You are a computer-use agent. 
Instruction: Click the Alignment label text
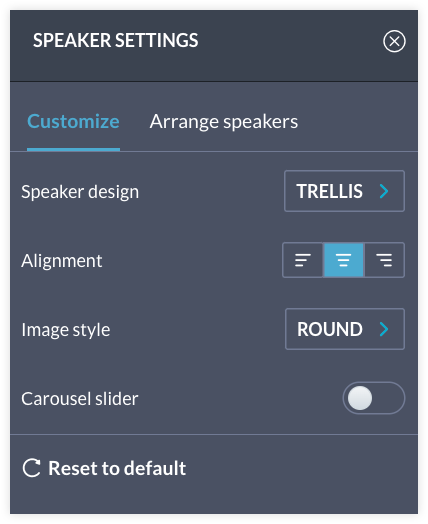pyautogui.click(x=61, y=261)
